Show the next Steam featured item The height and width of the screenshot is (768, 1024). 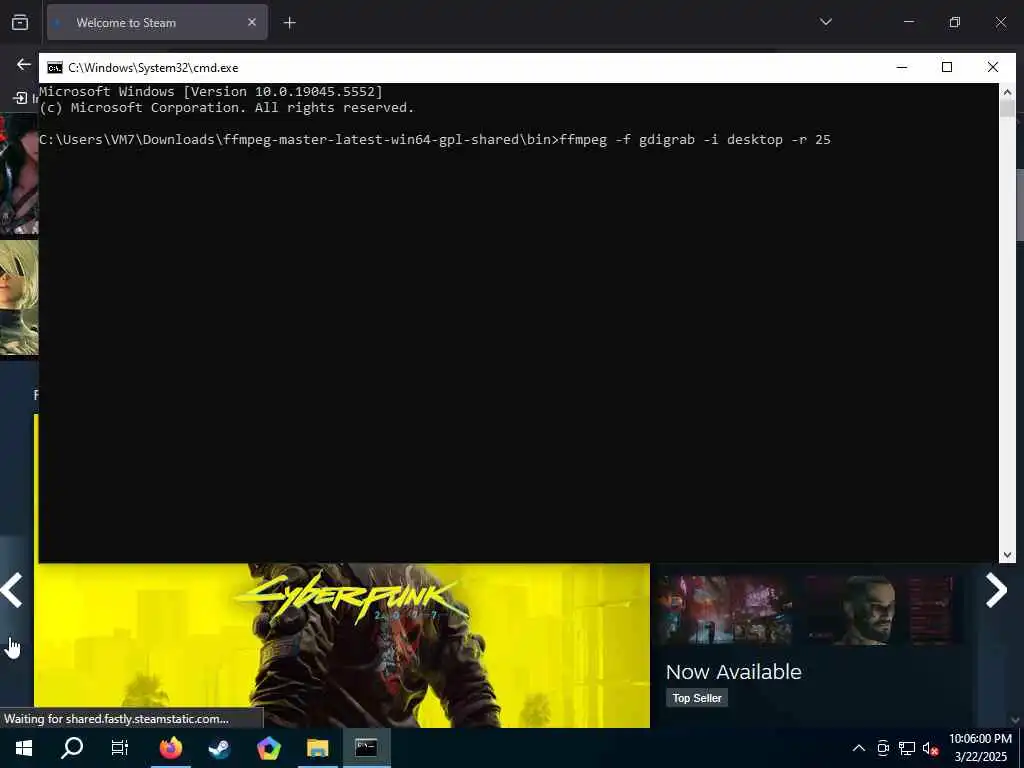pyautogui.click(x=996, y=590)
